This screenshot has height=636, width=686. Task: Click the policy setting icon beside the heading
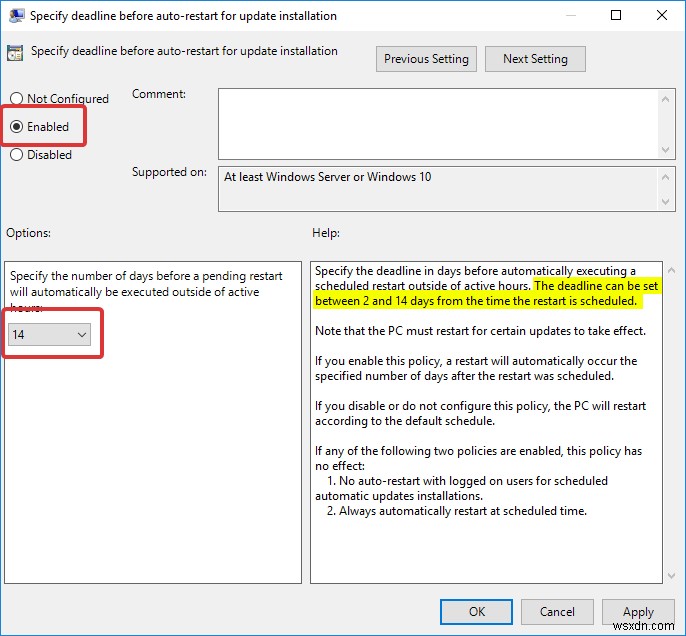tap(15, 52)
